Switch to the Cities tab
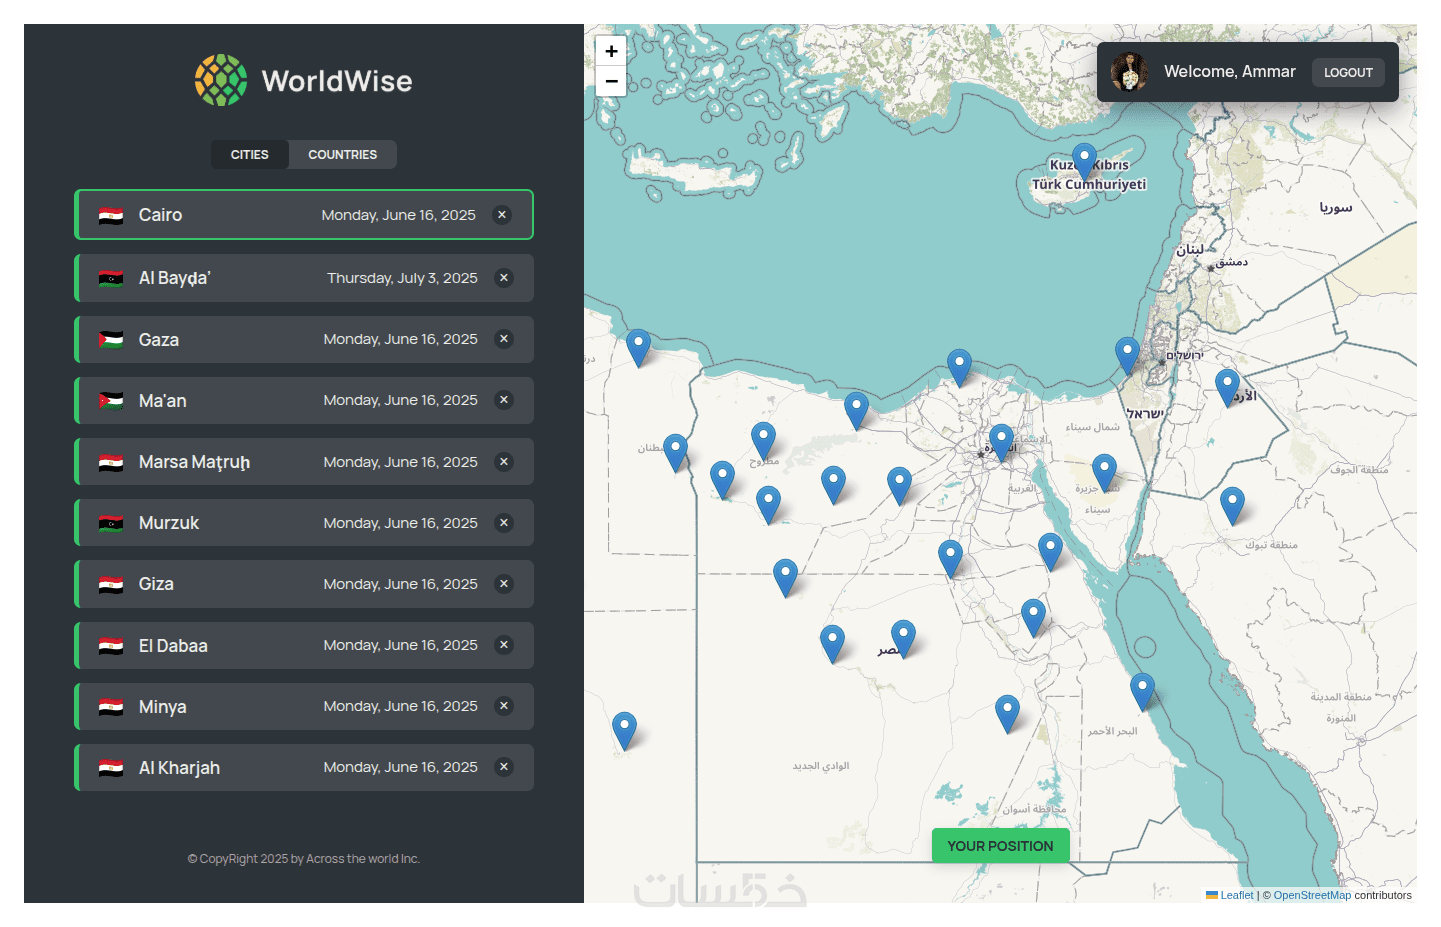 (x=250, y=155)
